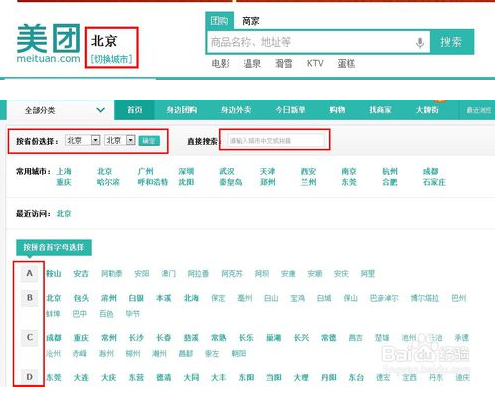Pick 安吉 in the A row
Image resolution: width=495 pixels, height=395 pixels.
81,274
